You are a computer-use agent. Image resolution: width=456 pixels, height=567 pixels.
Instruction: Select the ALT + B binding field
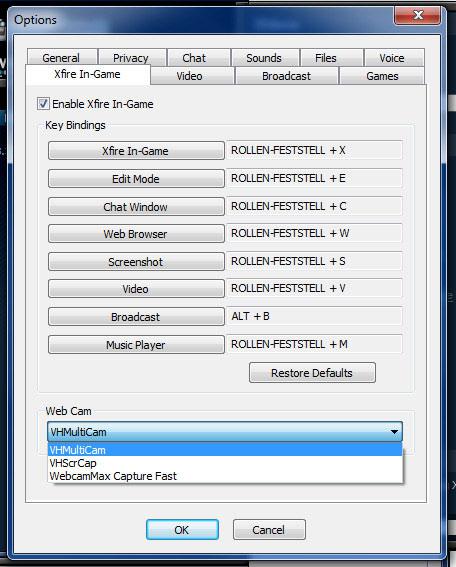[x=314, y=316]
